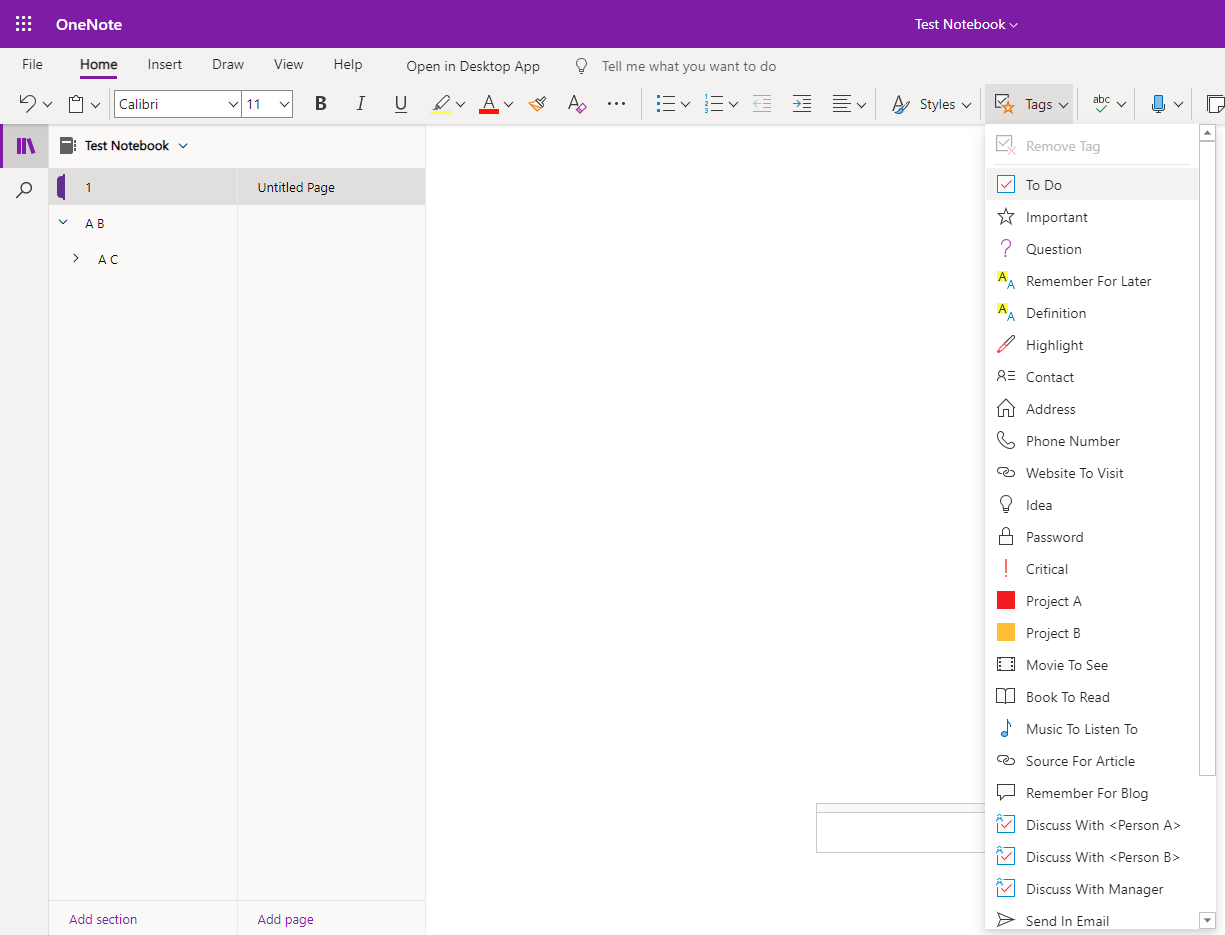Click the Search magnifier icon in sidebar
This screenshot has width=1225, height=935.
tap(25, 190)
